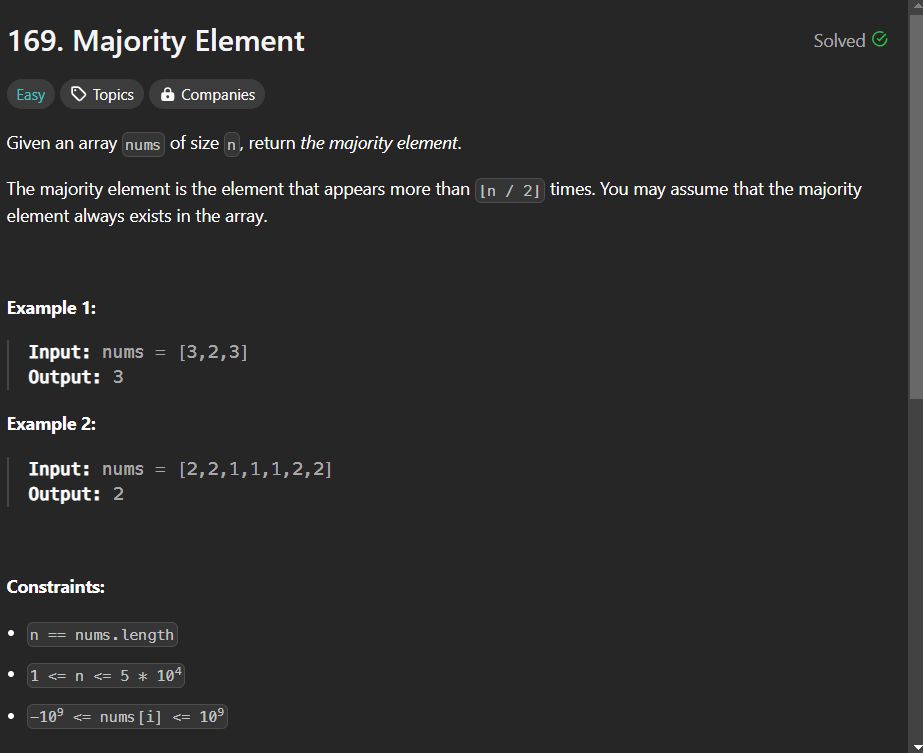Click the Easy difficulty badge

tap(31, 94)
